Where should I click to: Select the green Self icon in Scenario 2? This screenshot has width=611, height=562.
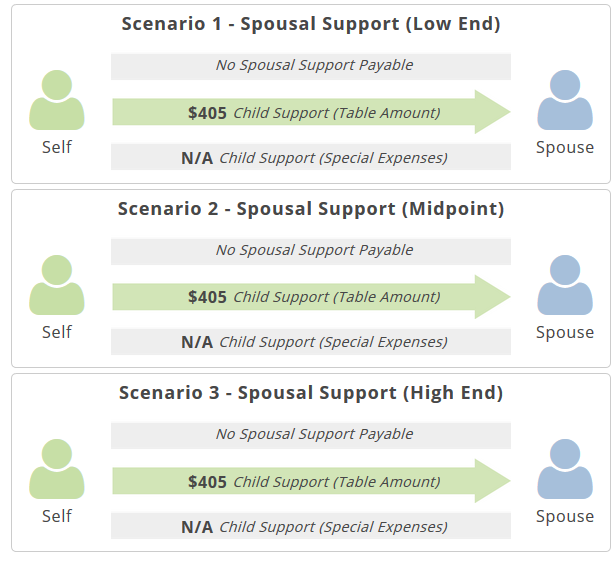(57, 285)
